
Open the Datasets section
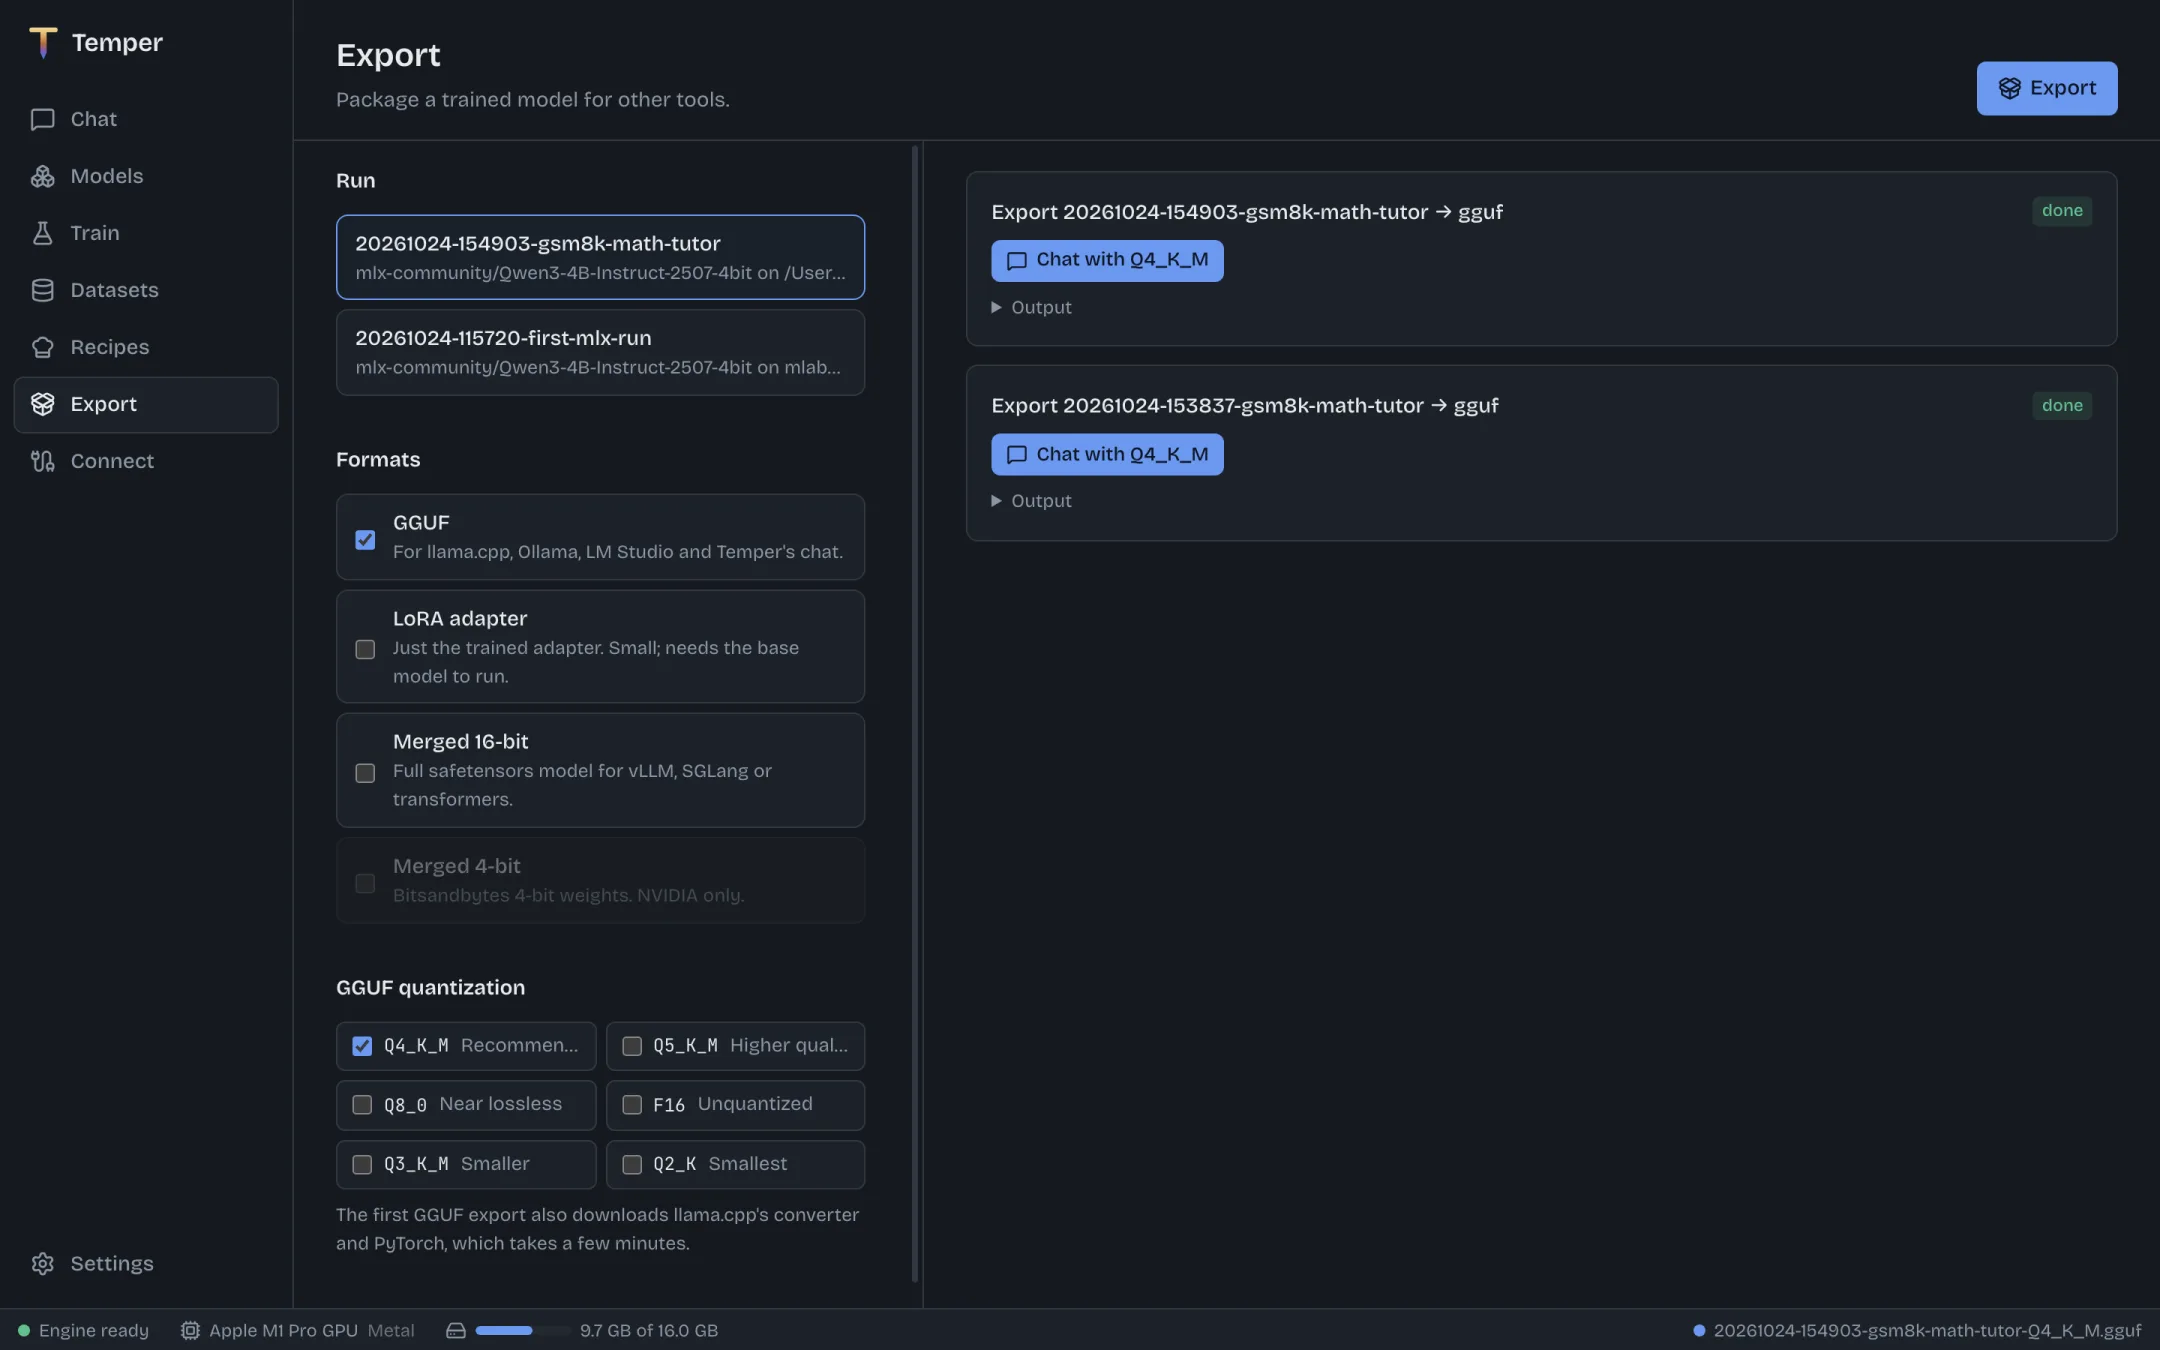point(146,290)
